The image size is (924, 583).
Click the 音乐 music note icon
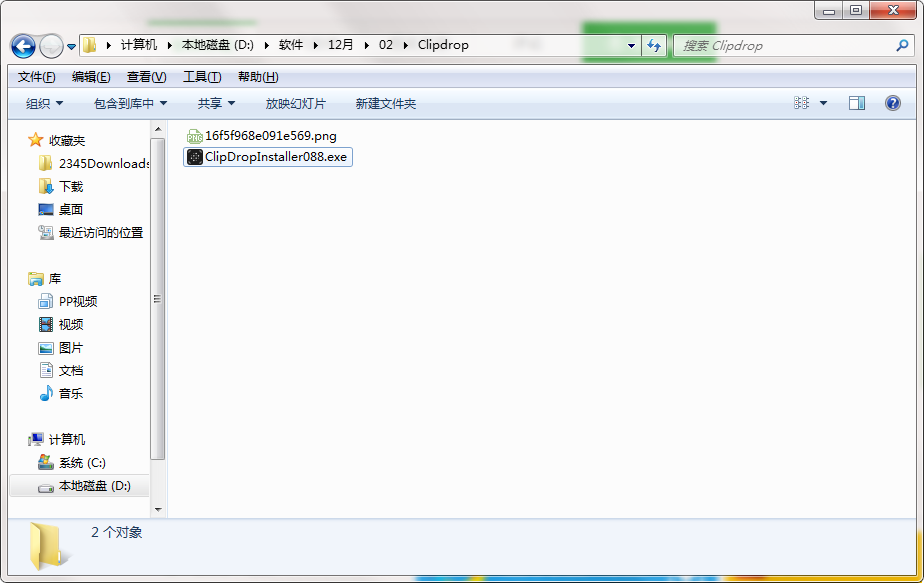point(46,393)
